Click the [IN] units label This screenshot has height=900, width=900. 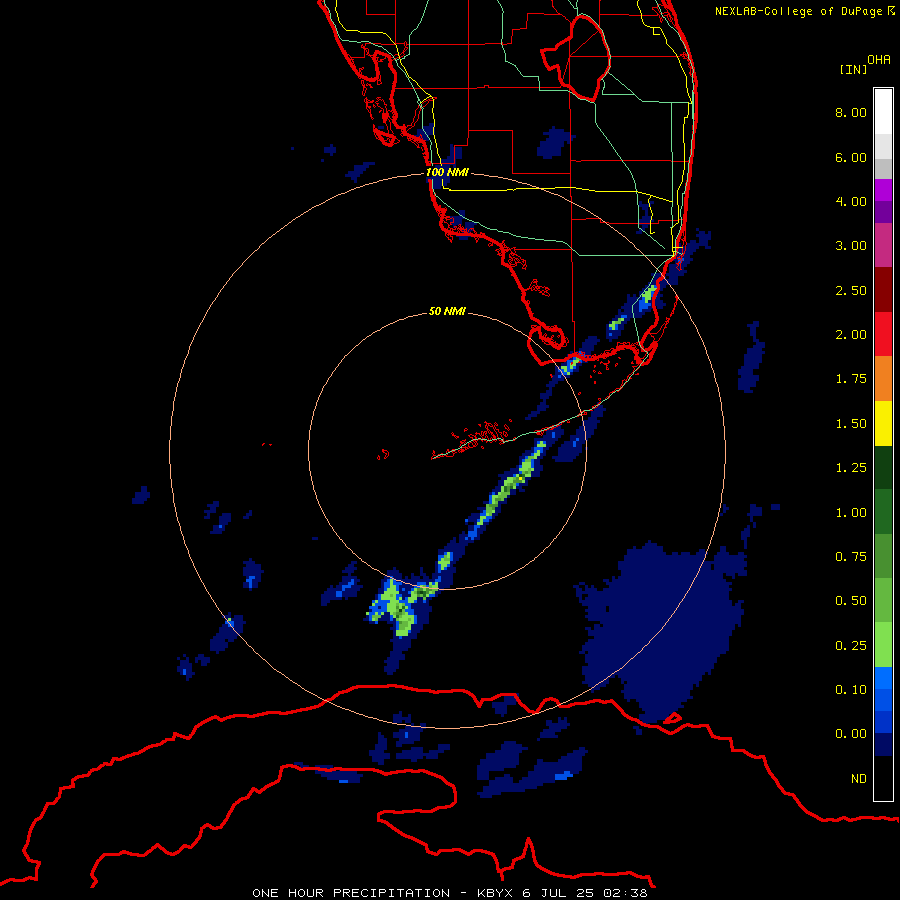point(853,69)
